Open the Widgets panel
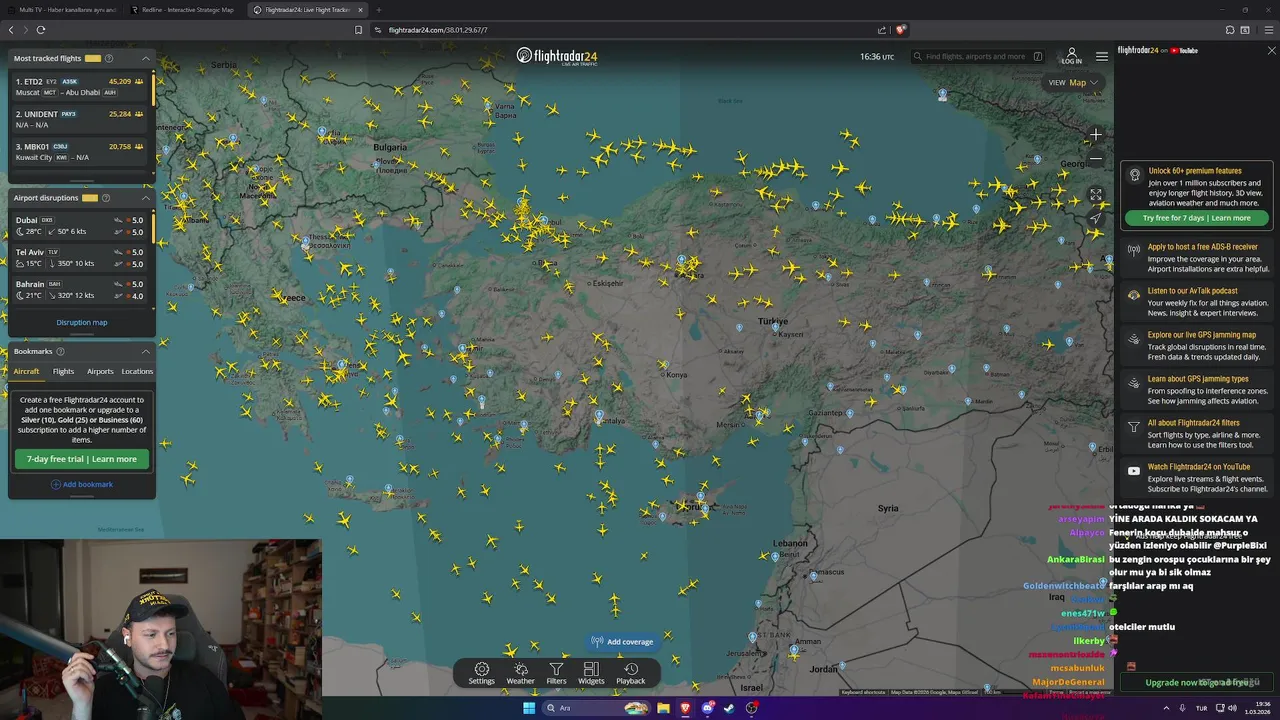 coord(591,673)
